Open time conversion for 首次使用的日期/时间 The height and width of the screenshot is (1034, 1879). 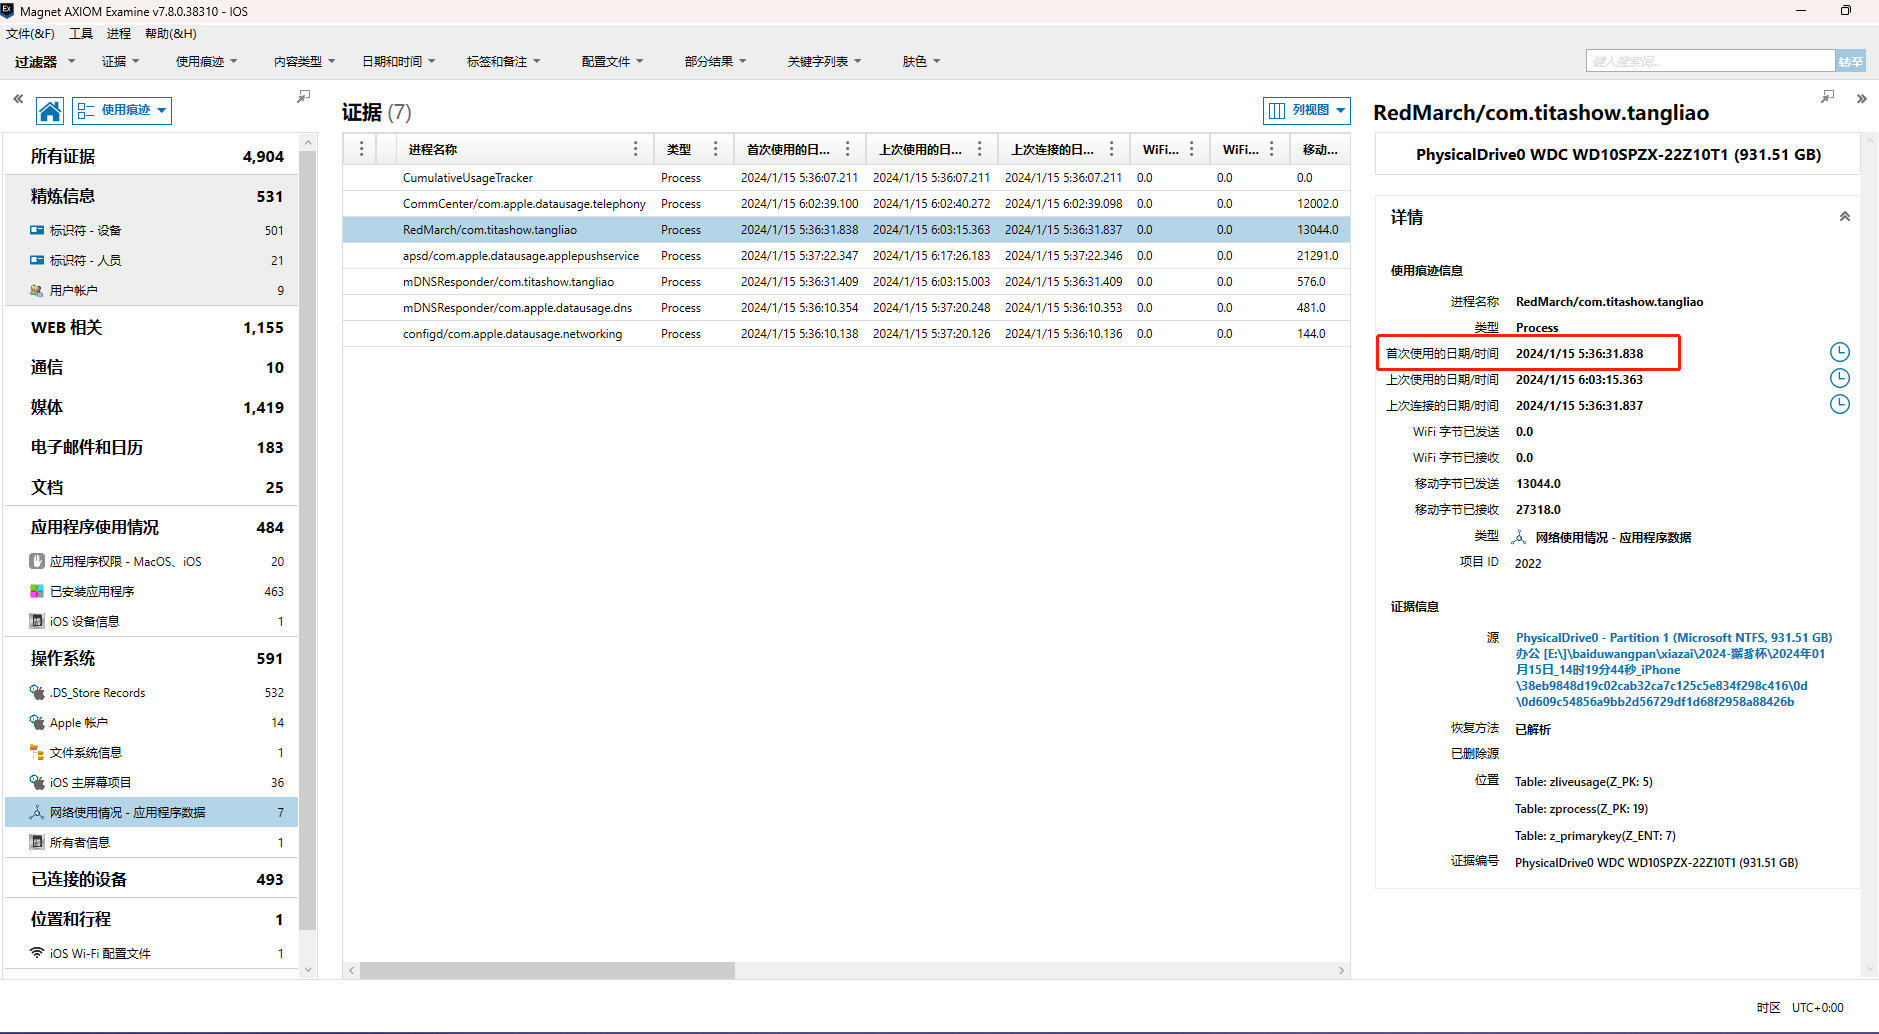1839,352
